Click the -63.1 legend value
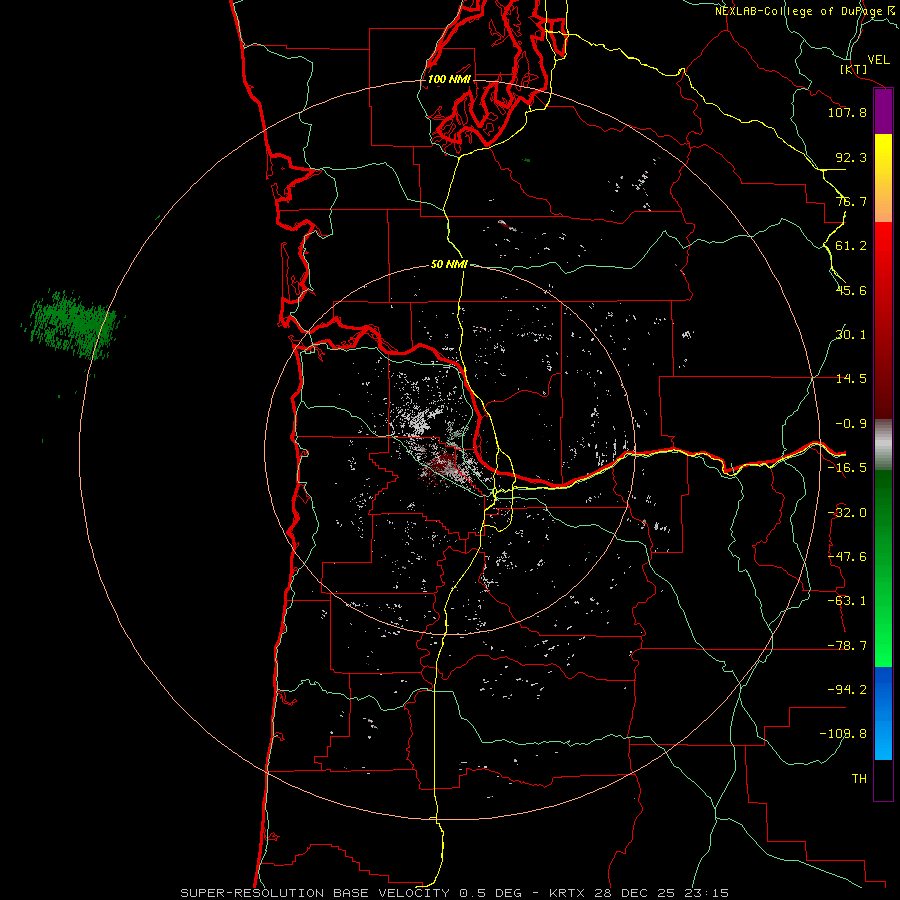The height and width of the screenshot is (900, 900). 847,601
